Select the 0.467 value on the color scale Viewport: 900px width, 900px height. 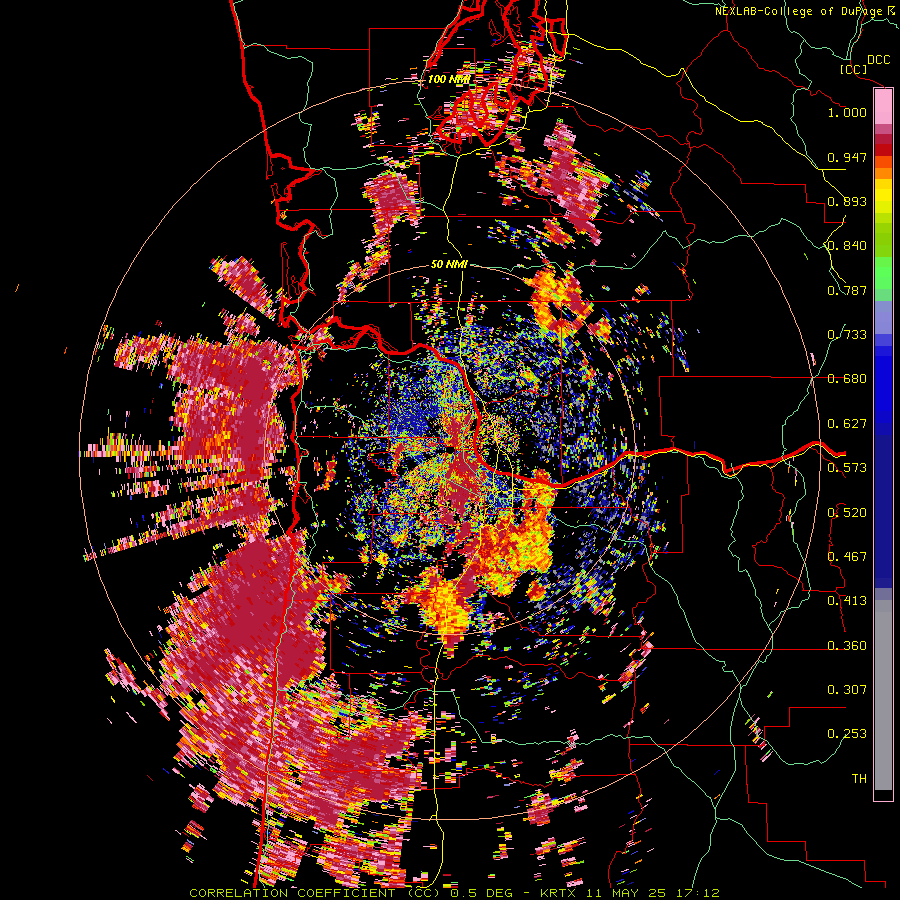(x=847, y=557)
